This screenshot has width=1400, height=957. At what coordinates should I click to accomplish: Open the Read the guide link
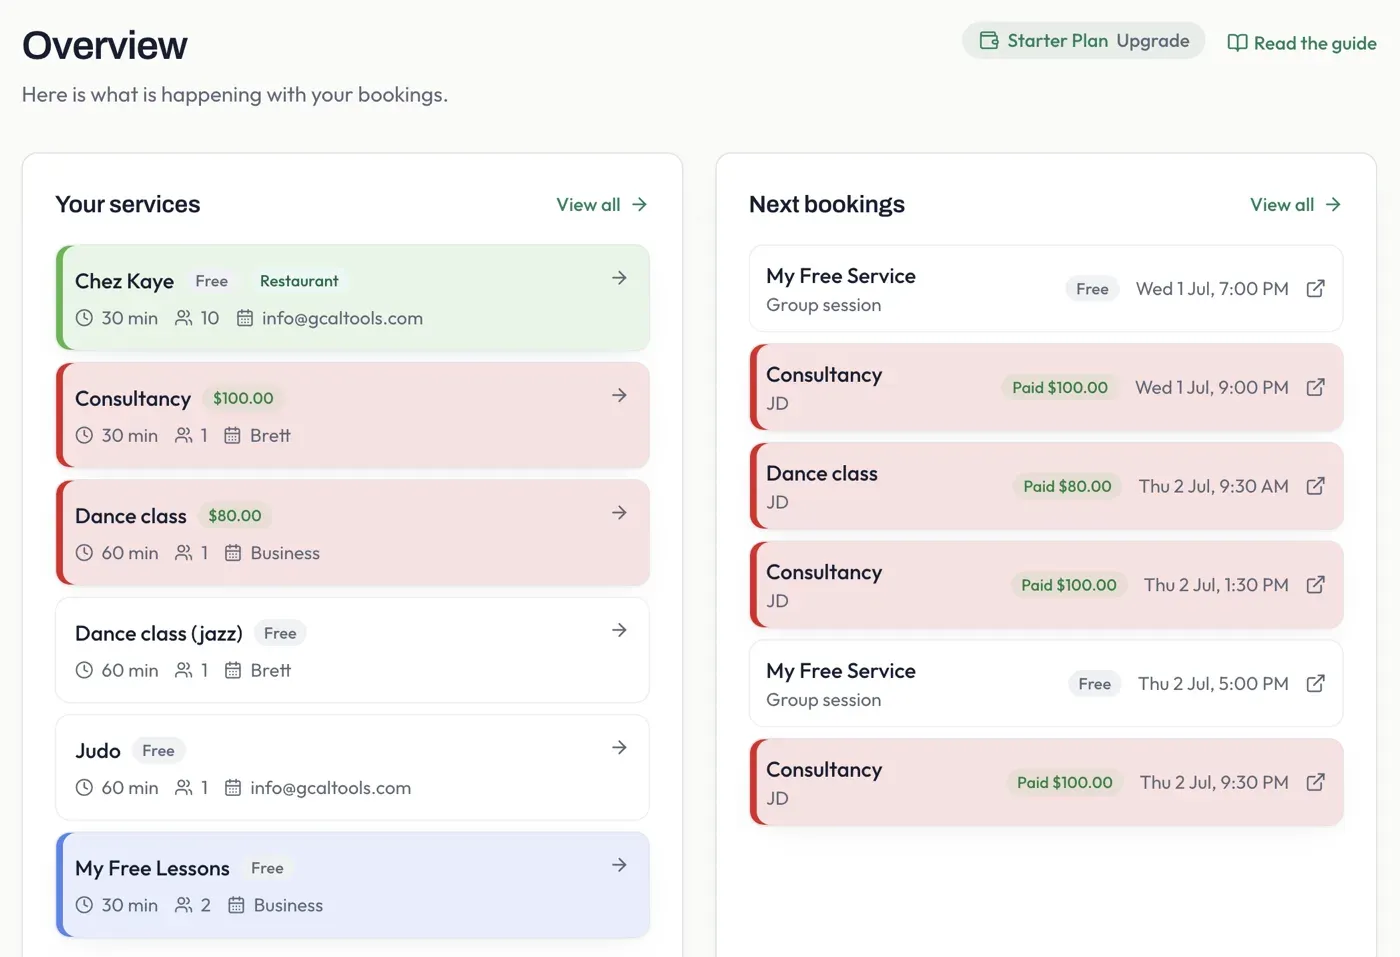[1302, 43]
